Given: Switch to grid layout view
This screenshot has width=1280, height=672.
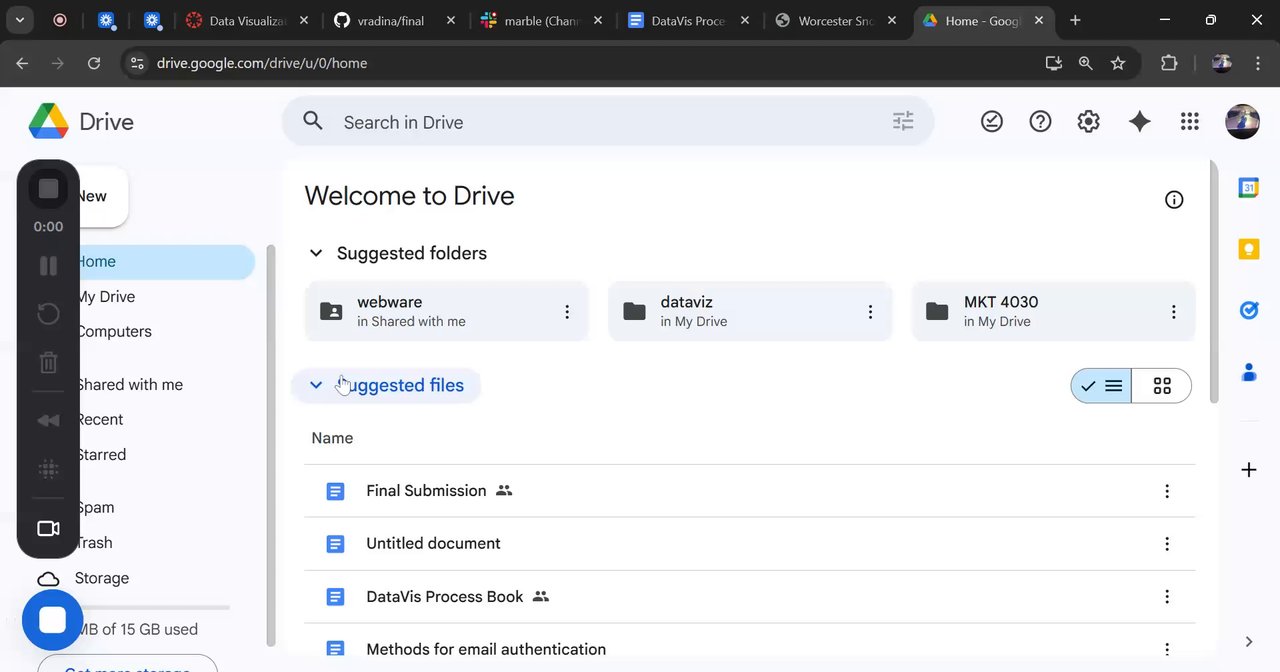Looking at the screenshot, I should click(x=1162, y=386).
